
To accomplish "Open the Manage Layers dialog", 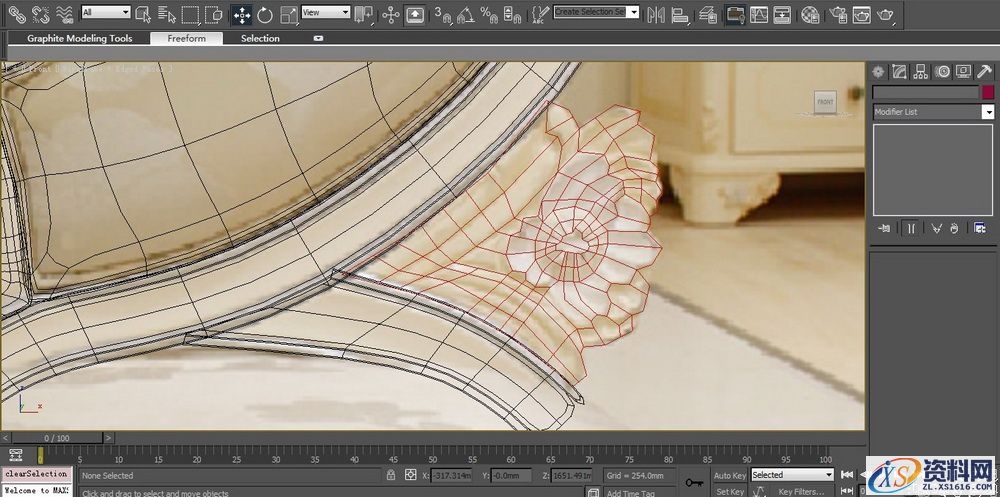I will [x=707, y=14].
